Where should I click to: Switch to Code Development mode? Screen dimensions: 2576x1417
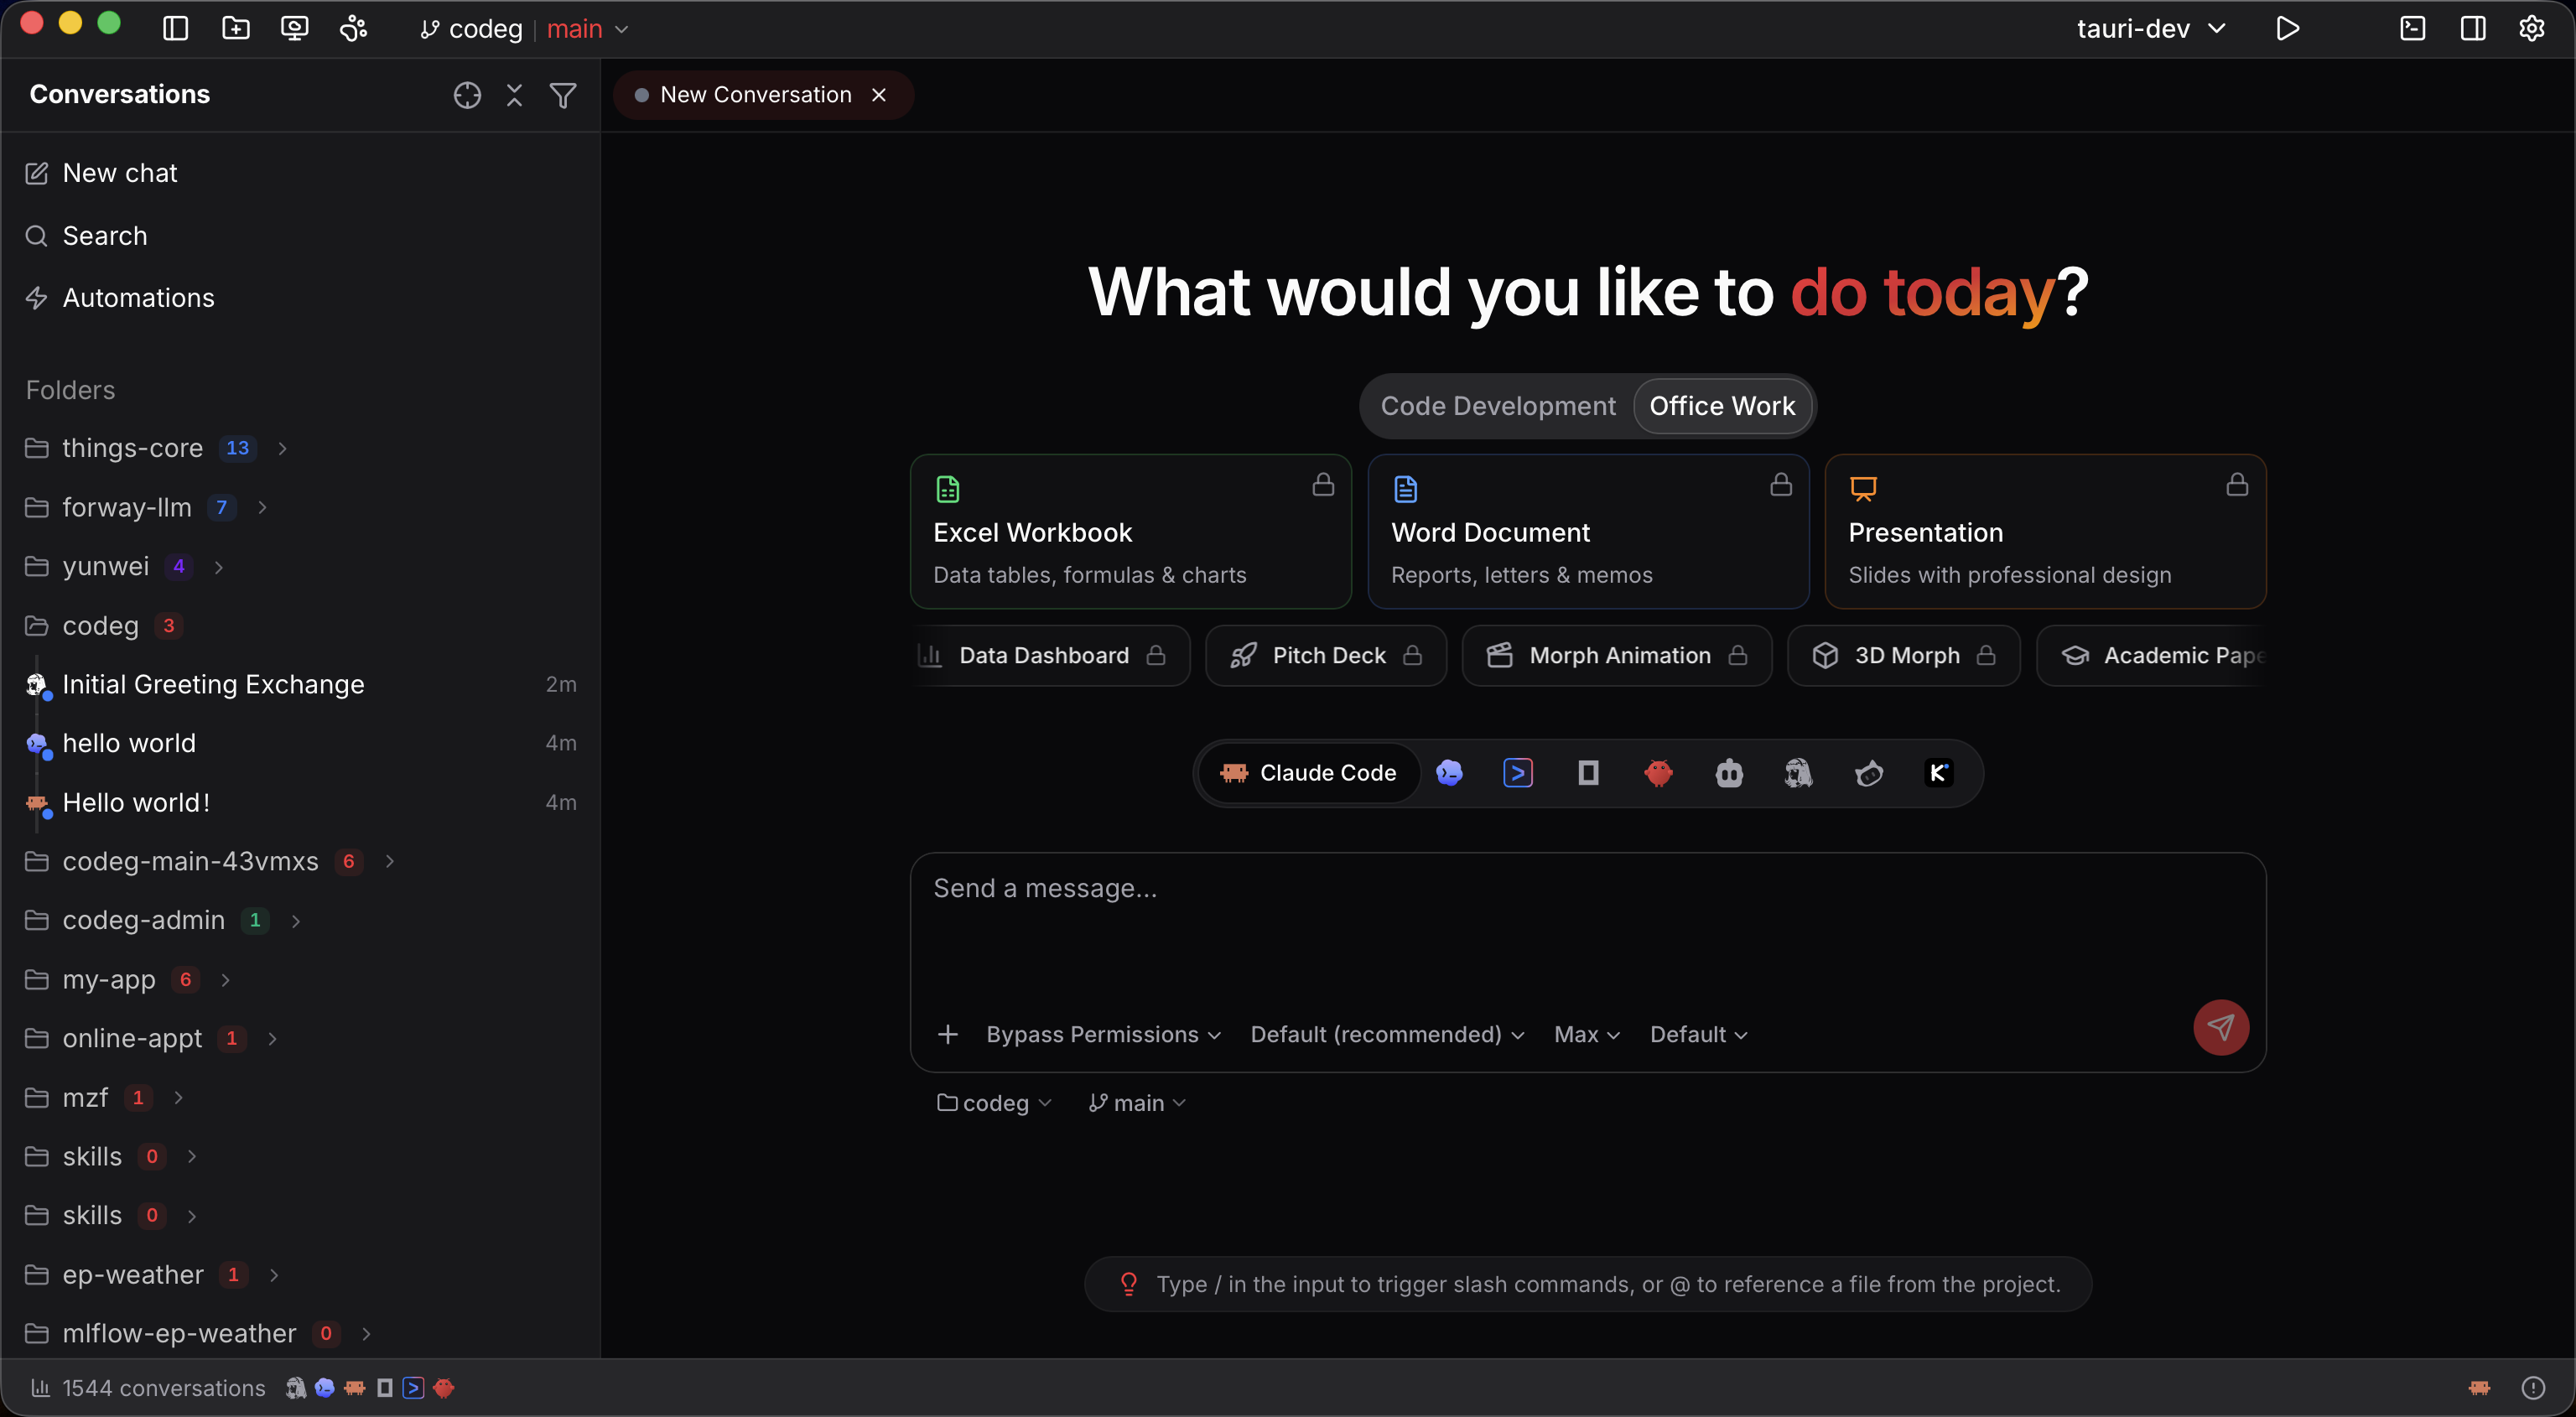(1498, 406)
